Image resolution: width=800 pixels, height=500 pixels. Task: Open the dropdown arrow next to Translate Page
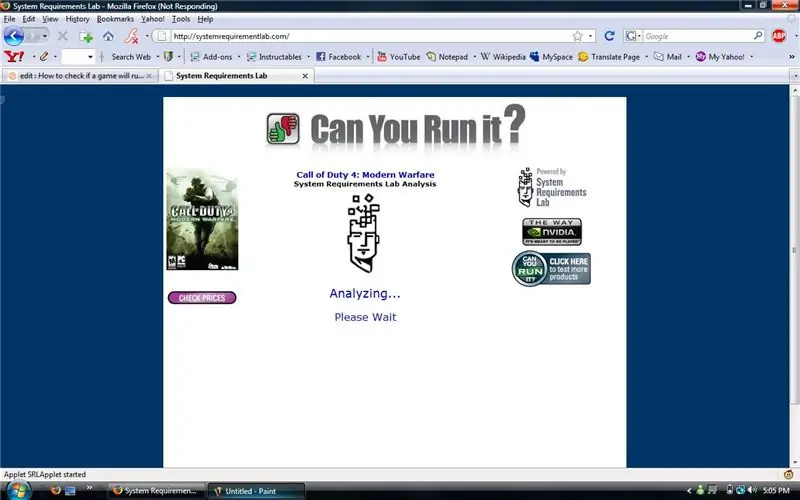[646, 57]
